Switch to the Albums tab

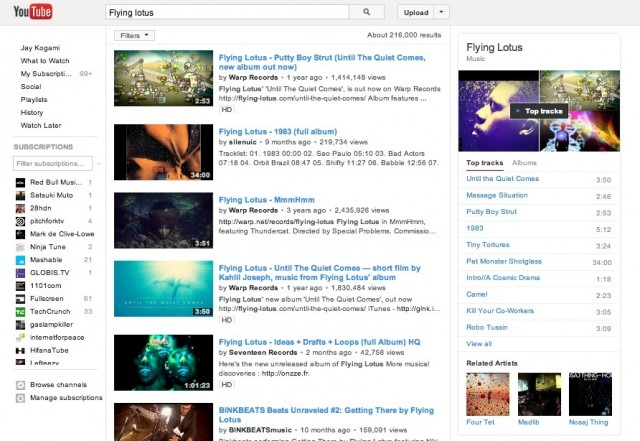coord(524,162)
